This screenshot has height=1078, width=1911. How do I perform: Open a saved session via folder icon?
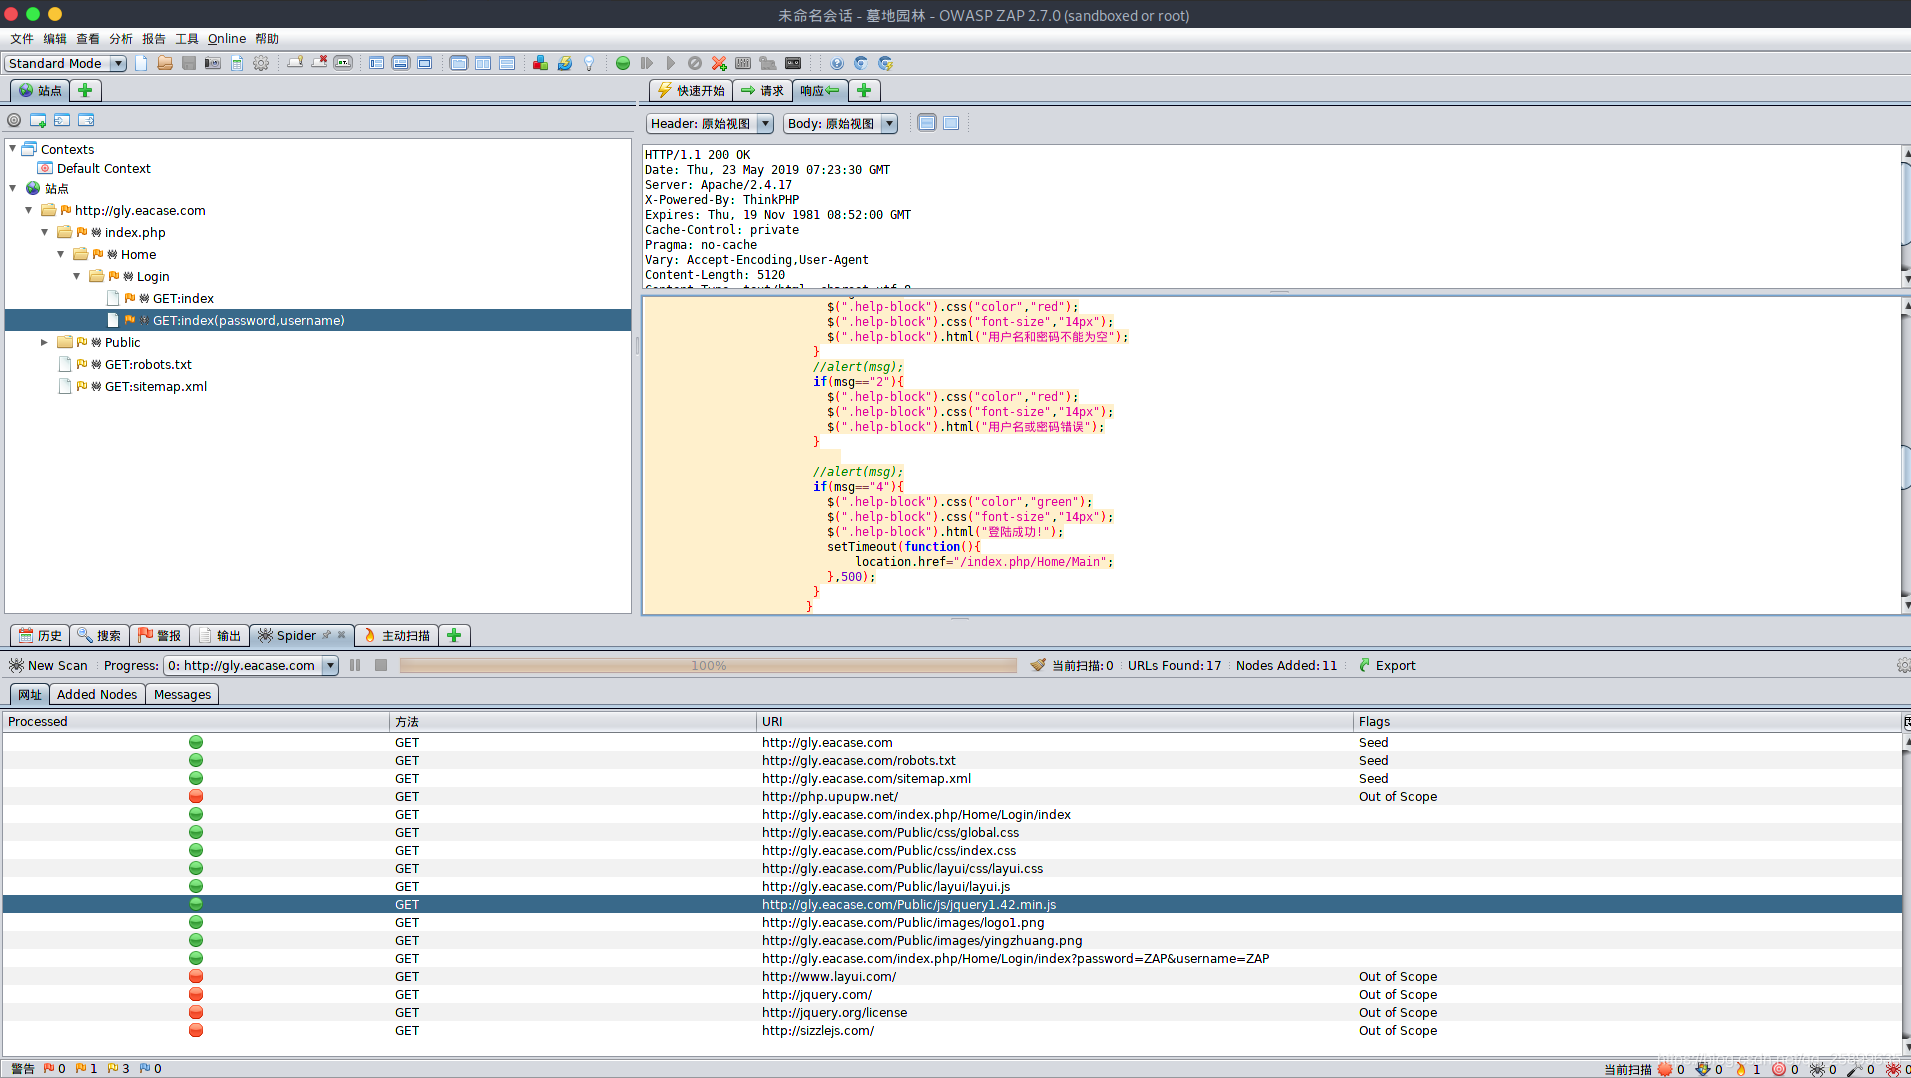coord(165,63)
